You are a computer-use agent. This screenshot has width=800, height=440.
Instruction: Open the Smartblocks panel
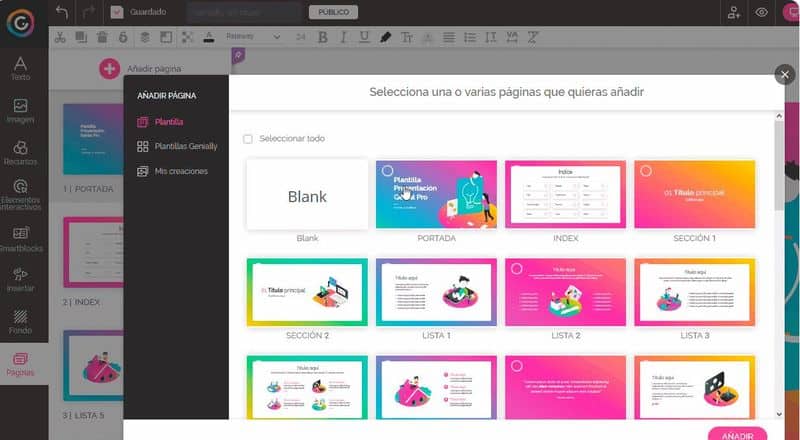pyautogui.click(x=20, y=238)
